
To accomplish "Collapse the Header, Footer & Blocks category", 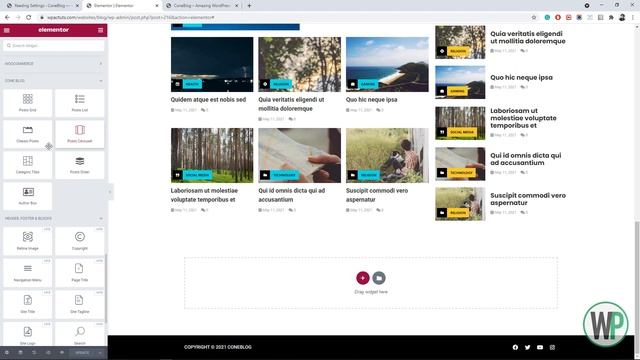I will click(x=53, y=218).
